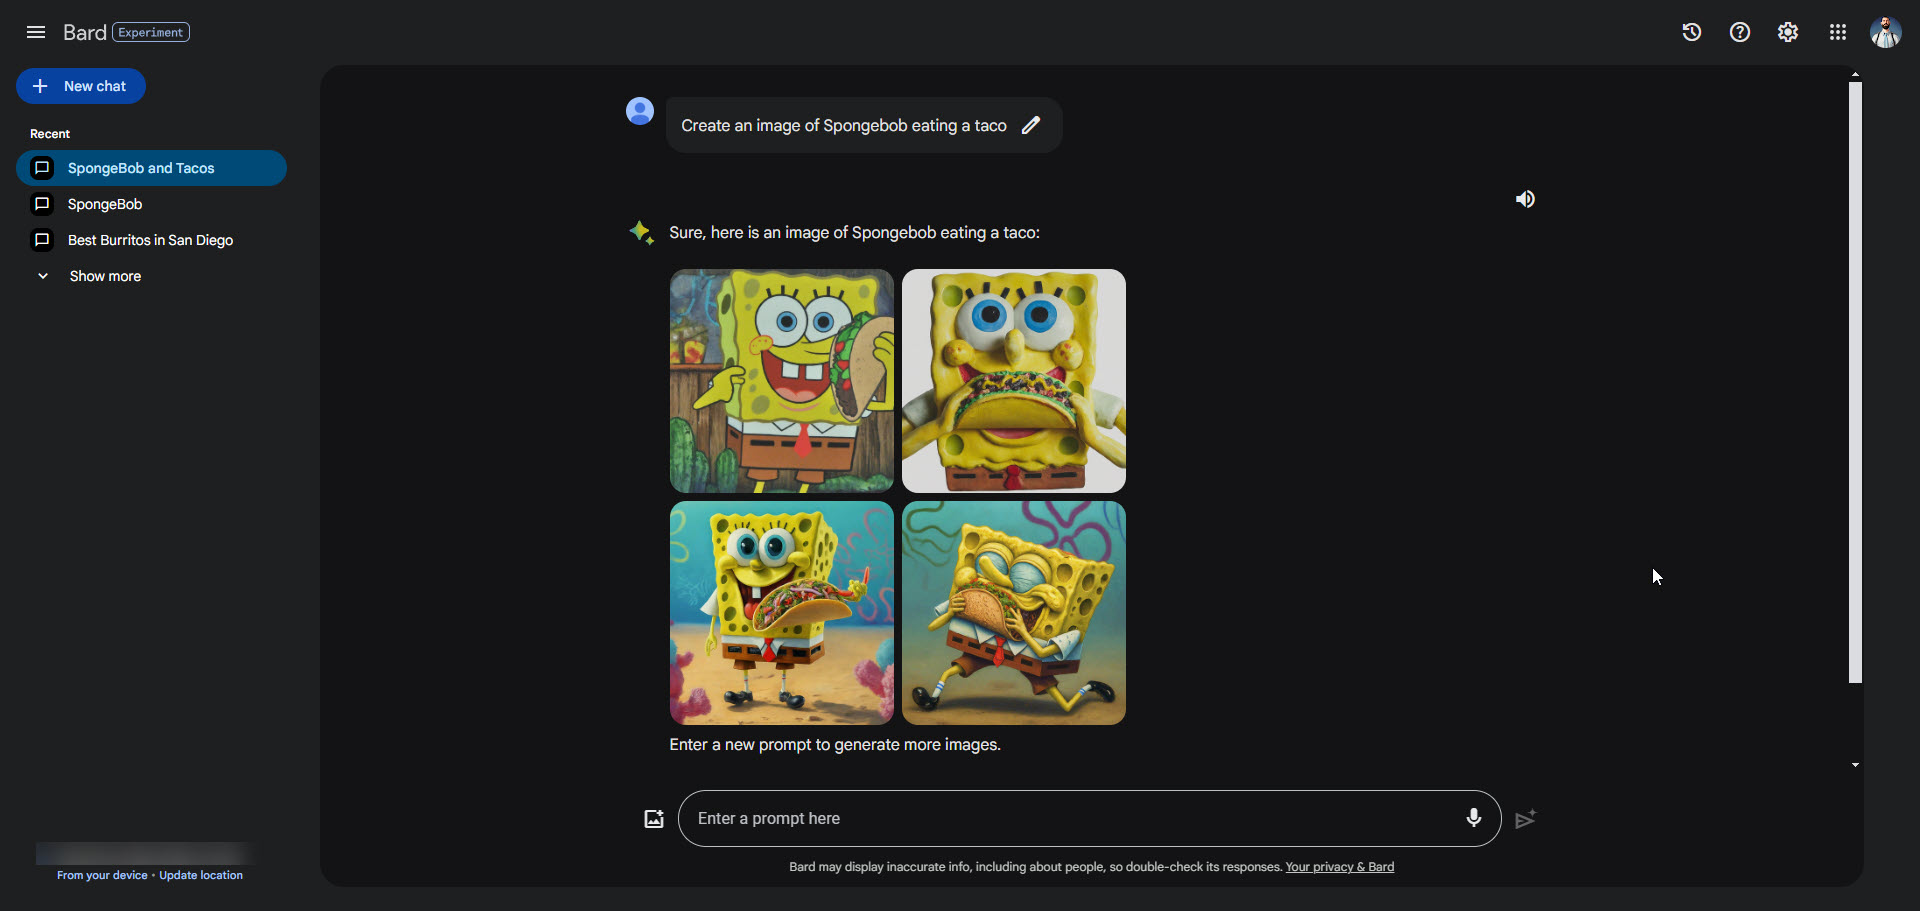This screenshot has width=1920, height=911.
Task: Open Your privacy & Bard link
Action: click(1340, 867)
